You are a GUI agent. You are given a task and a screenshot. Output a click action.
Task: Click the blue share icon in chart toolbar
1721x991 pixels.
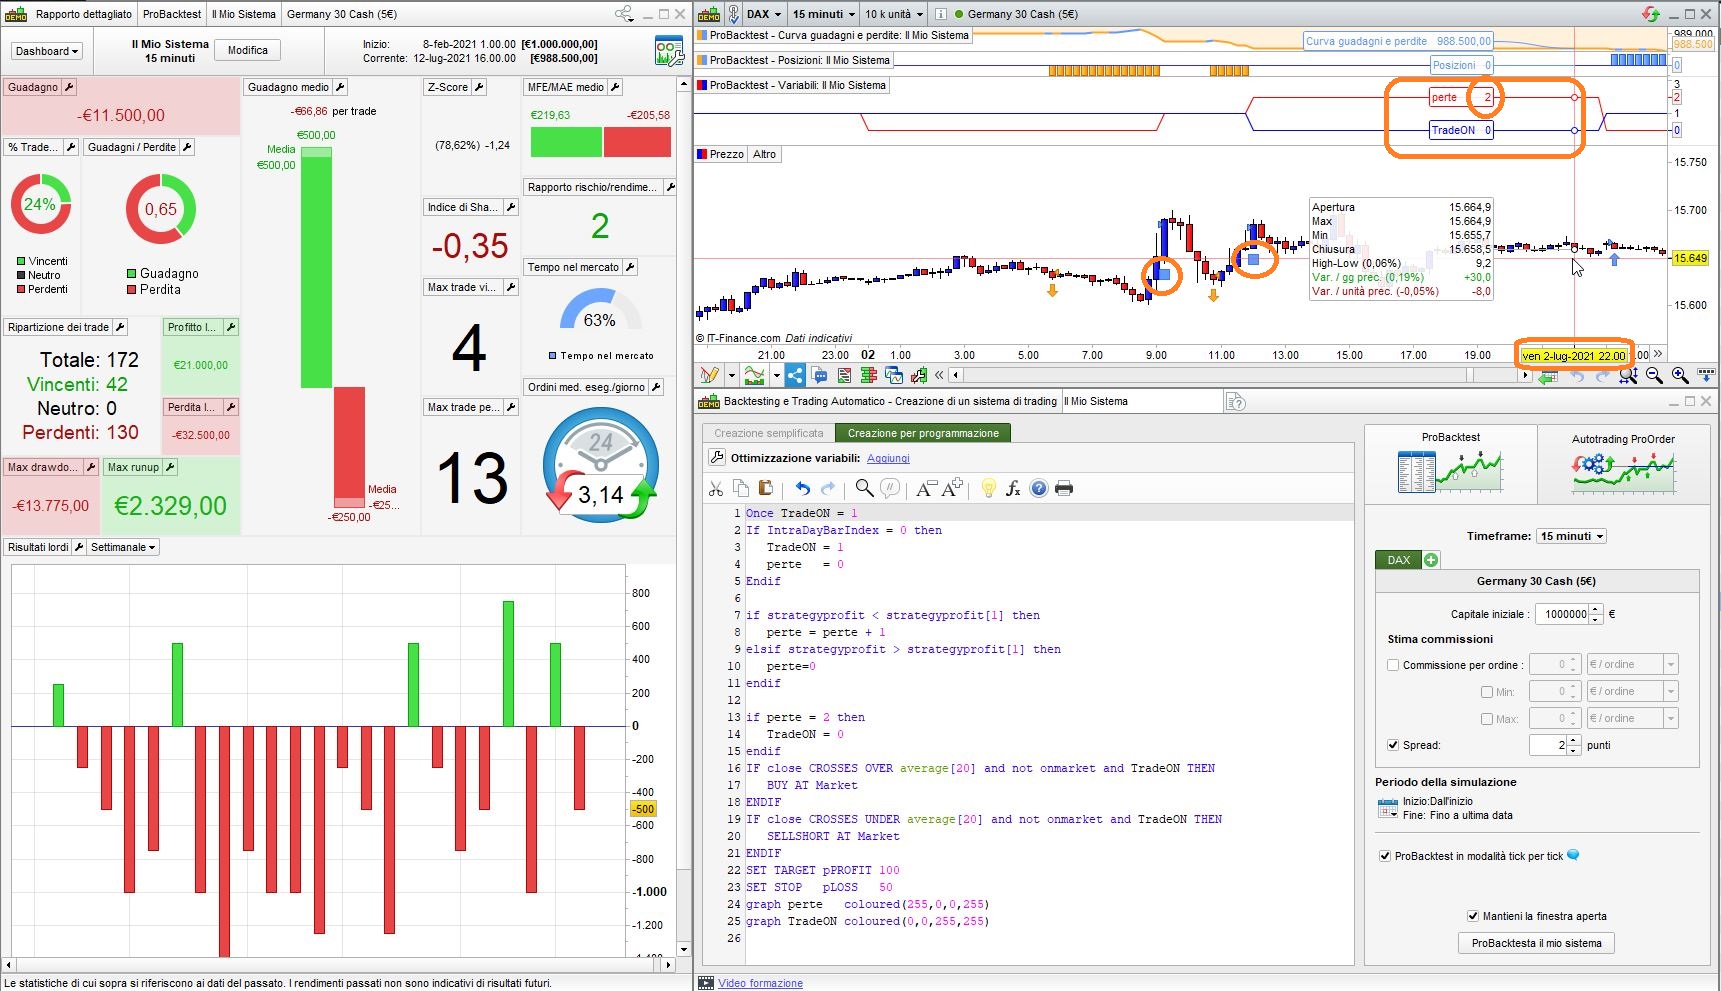795,375
